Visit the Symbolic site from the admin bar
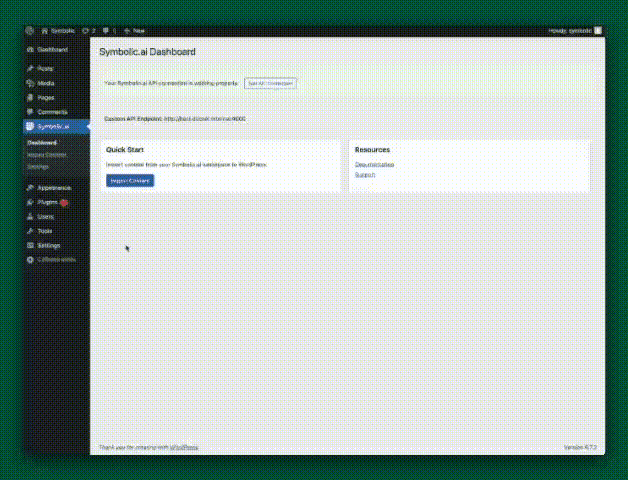Viewport: 628px width, 480px height. coord(58,31)
